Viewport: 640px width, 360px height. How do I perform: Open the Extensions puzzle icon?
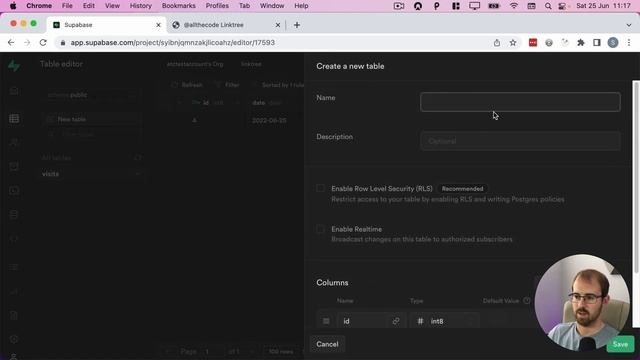[x=581, y=42]
